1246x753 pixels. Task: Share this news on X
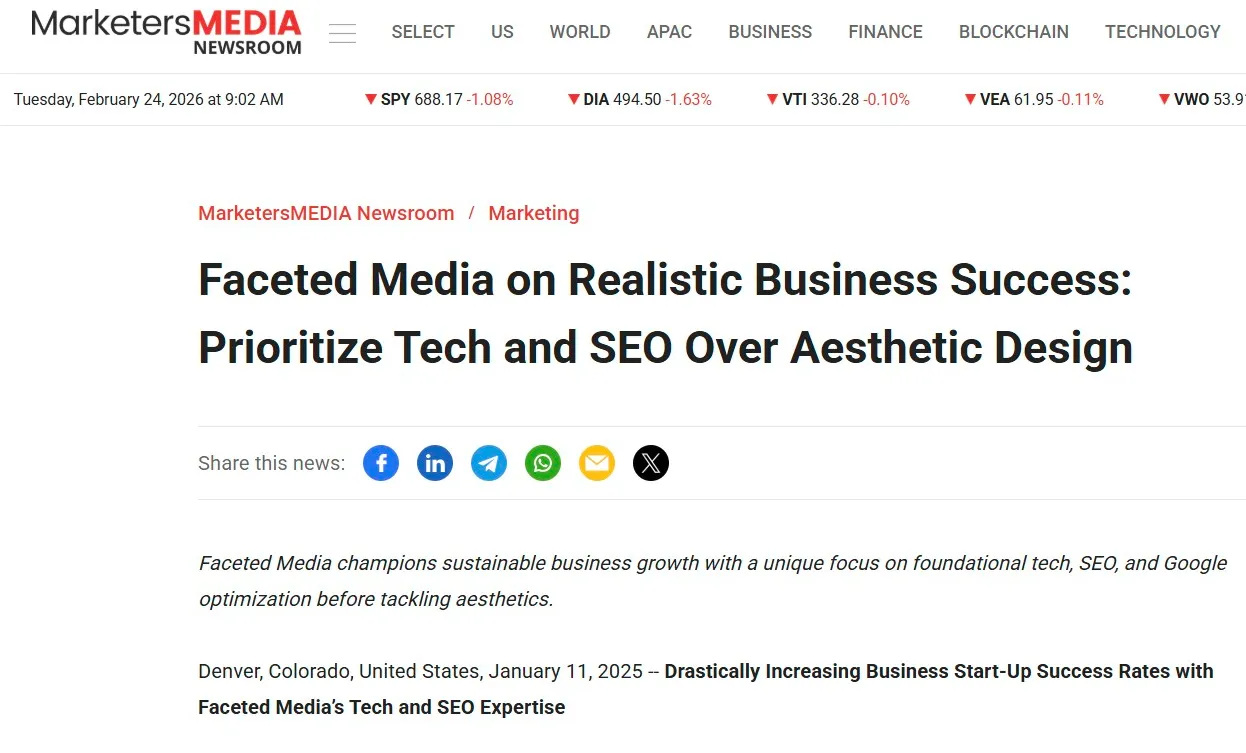point(651,463)
